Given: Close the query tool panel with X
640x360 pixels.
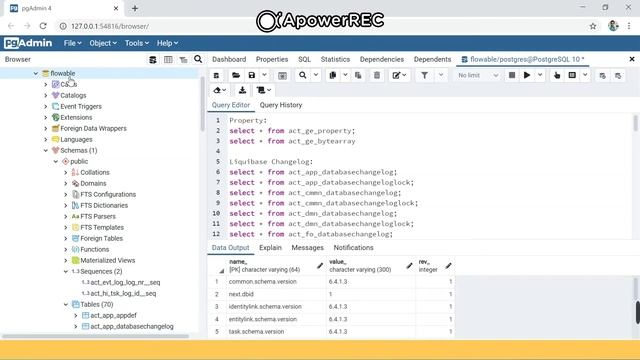Looking at the screenshot, I should [632, 59].
